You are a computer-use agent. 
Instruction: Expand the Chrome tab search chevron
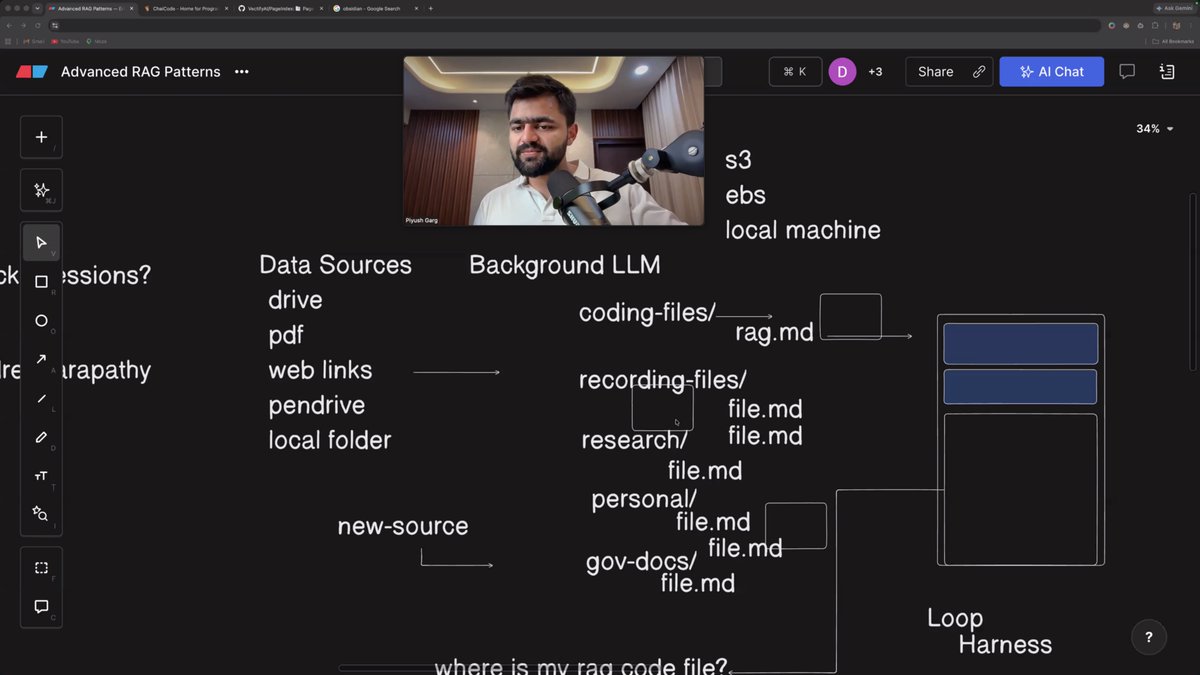point(37,8)
